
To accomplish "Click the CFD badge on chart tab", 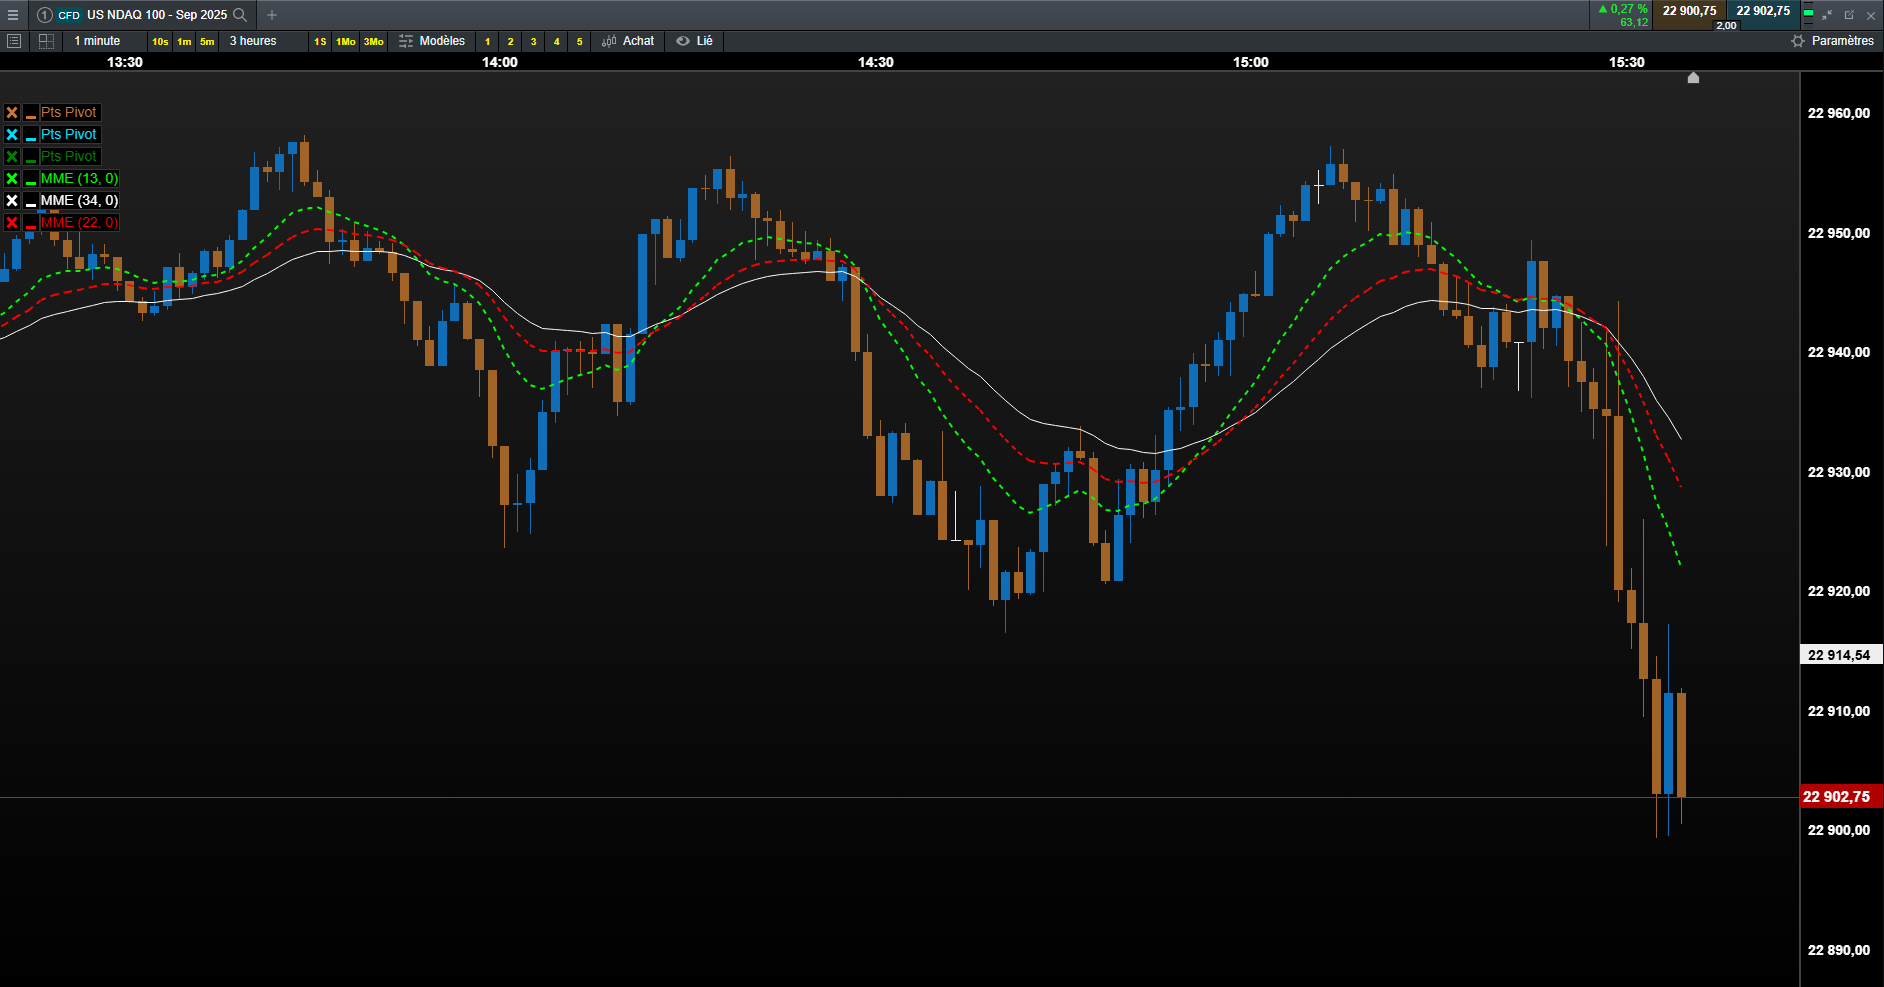I will click(69, 15).
